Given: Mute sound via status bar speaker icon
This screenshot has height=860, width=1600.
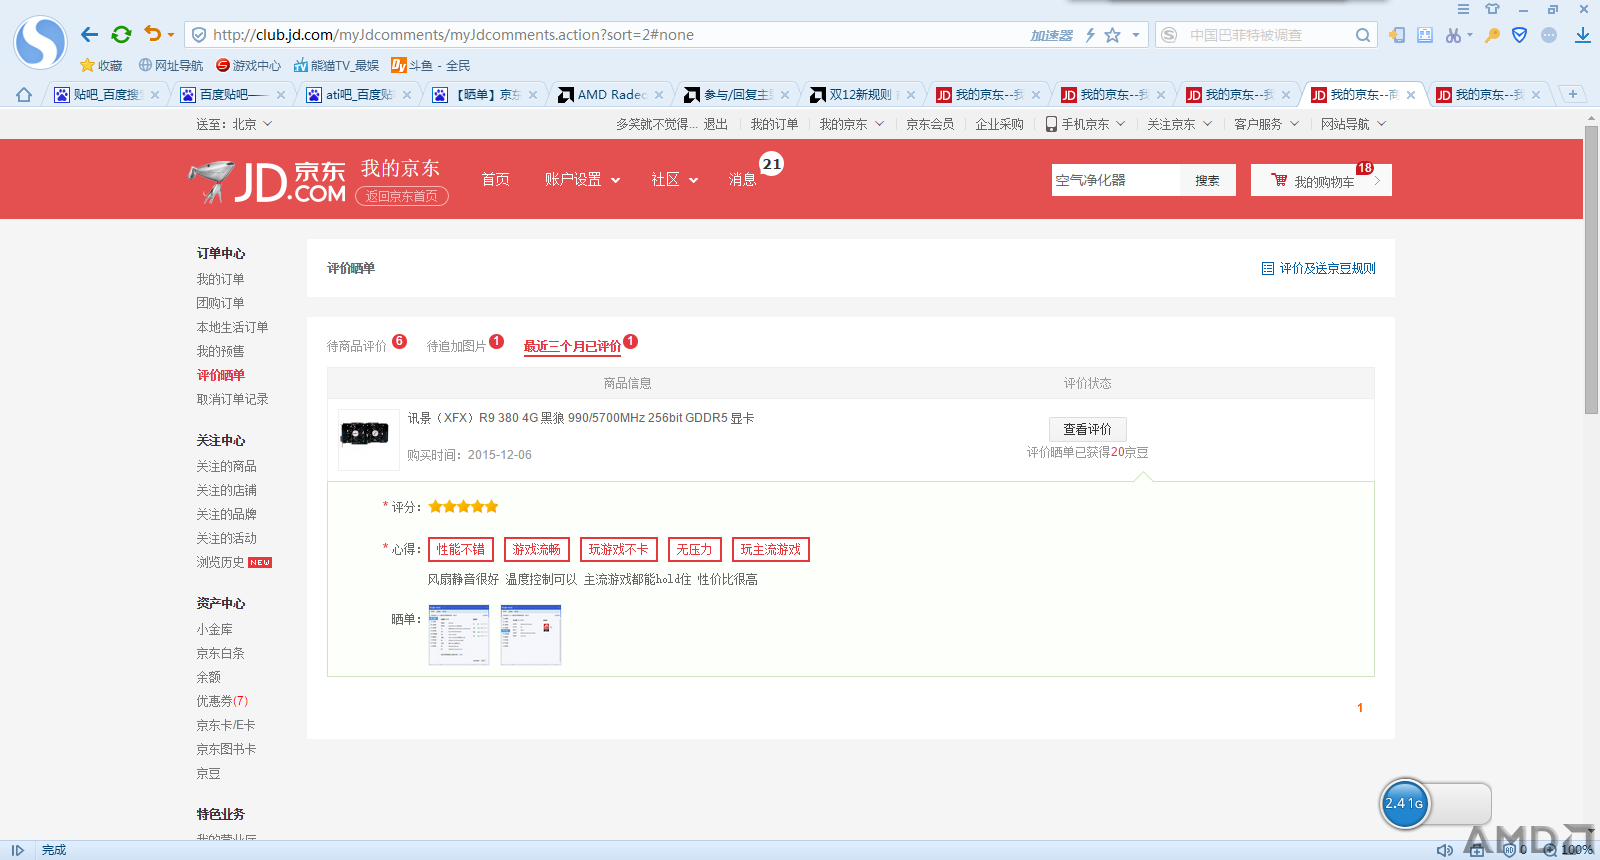Looking at the screenshot, I should tap(1445, 850).
